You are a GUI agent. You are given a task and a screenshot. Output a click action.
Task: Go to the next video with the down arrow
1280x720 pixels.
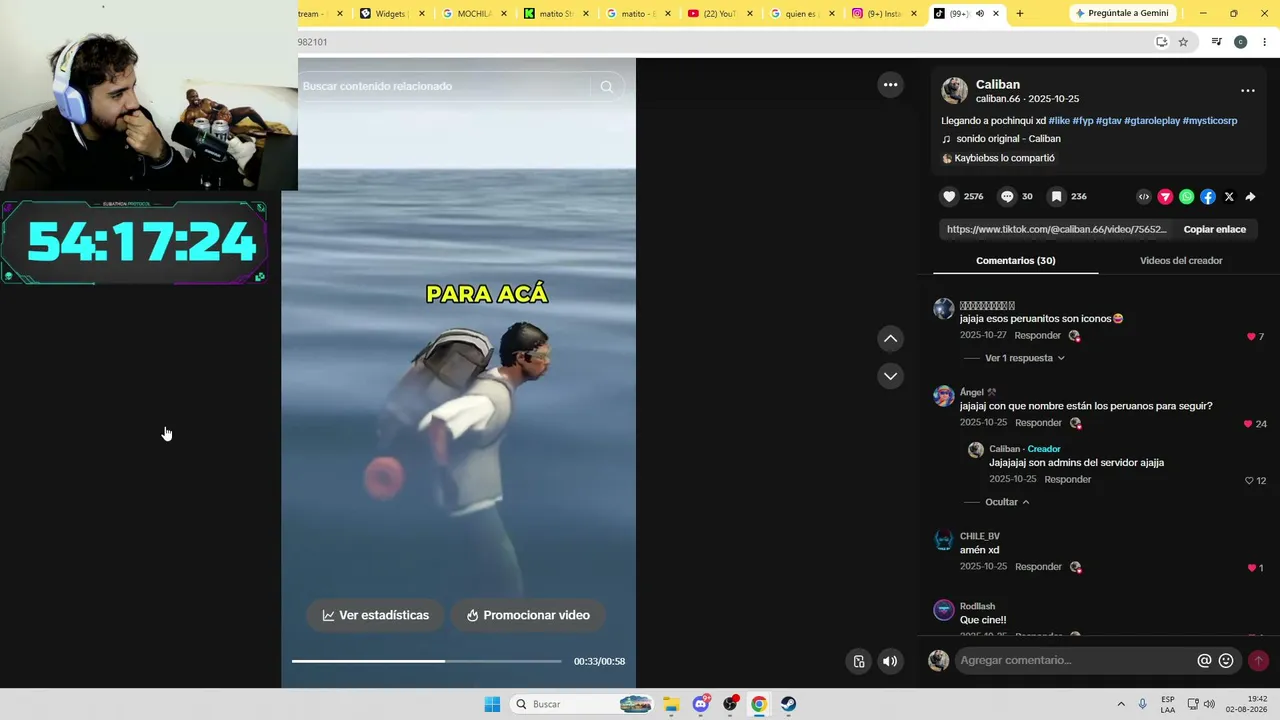890,376
